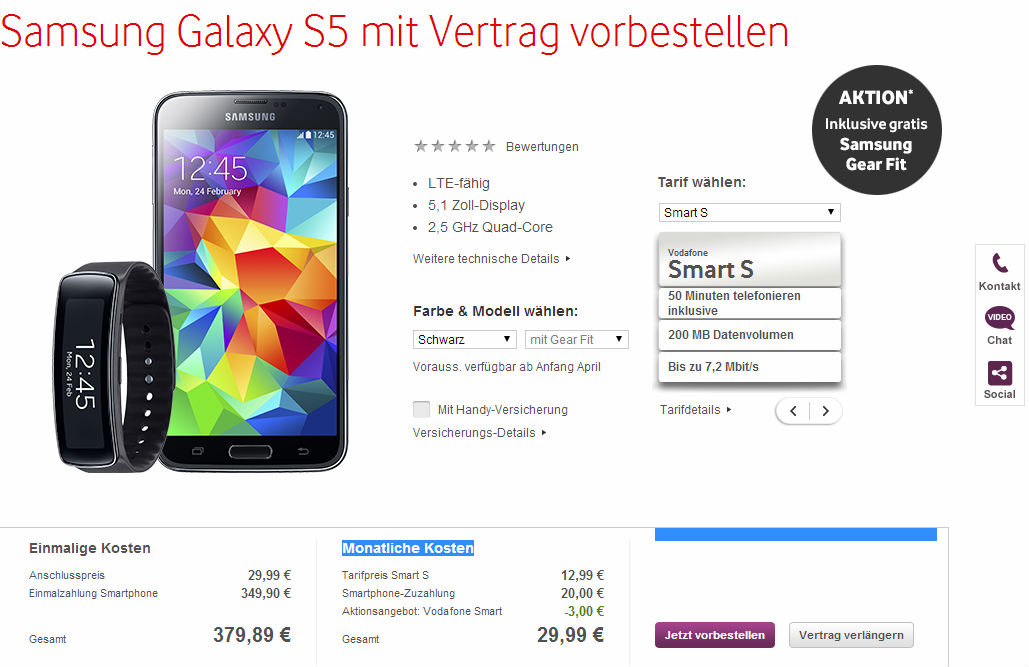The image size is (1029, 667).
Task: Show next tariff with right arrow
Action: [x=826, y=411]
